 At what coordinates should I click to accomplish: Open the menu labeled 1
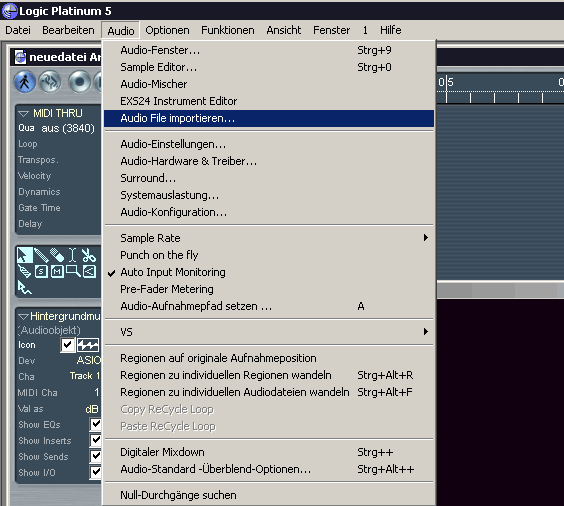click(365, 30)
